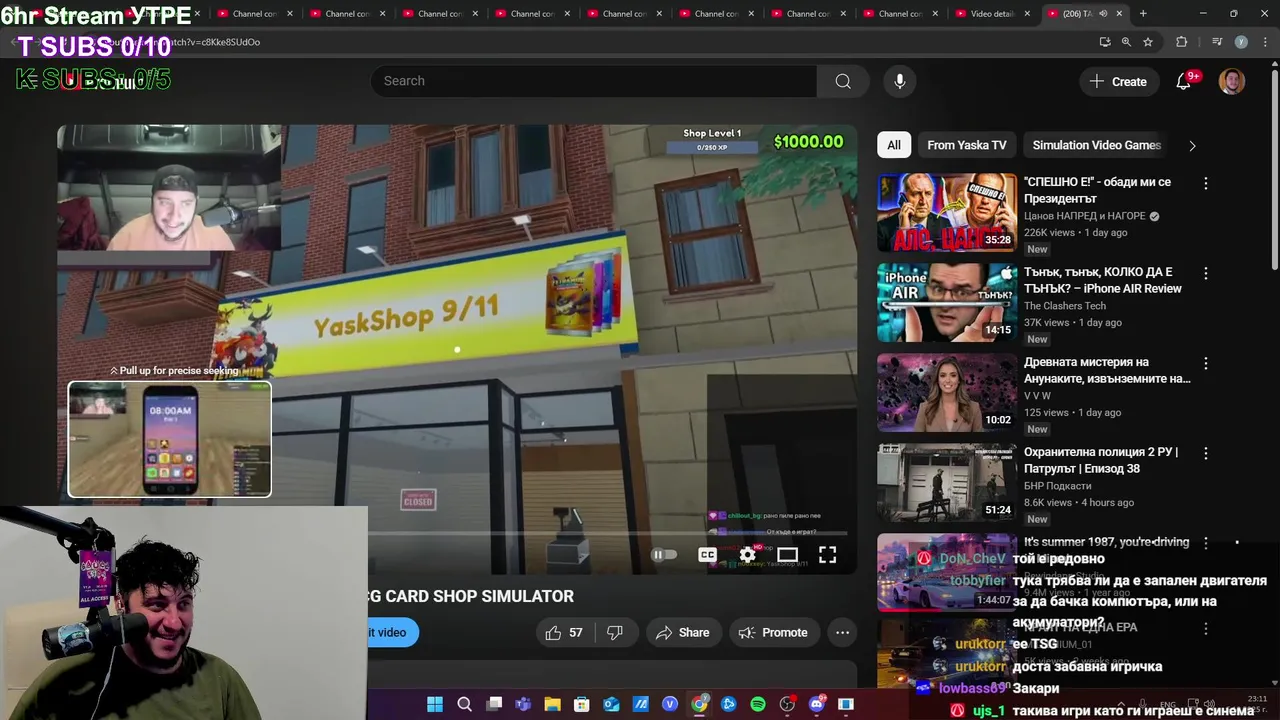Close the Video details browser tab
The height and width of the screenshot is (720, 1280).
tap(1027, 14)
